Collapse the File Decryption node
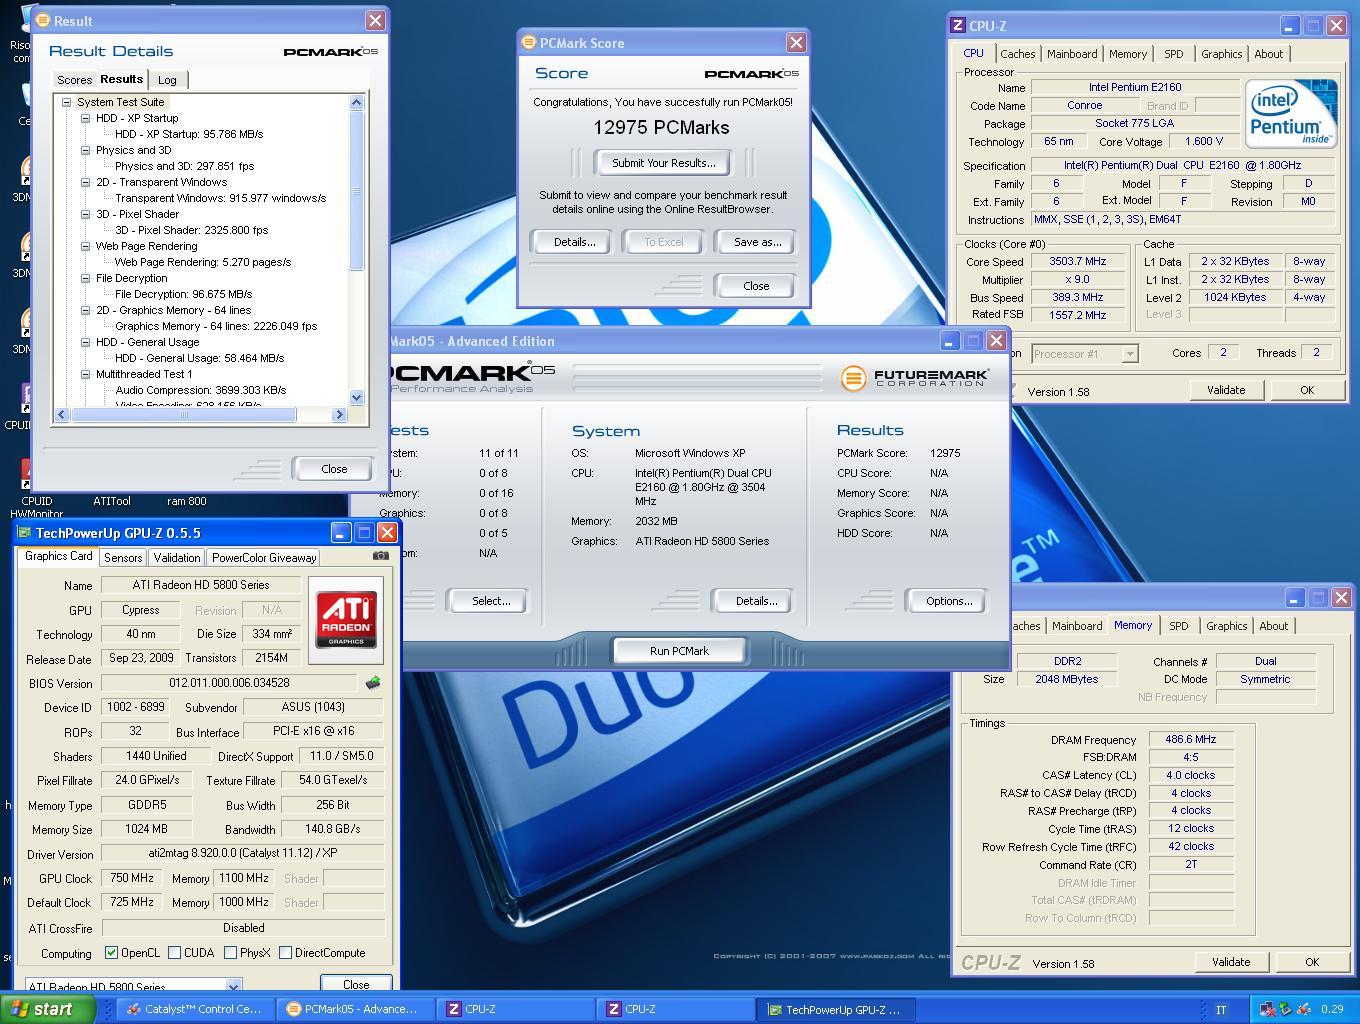 pos(85,278)
